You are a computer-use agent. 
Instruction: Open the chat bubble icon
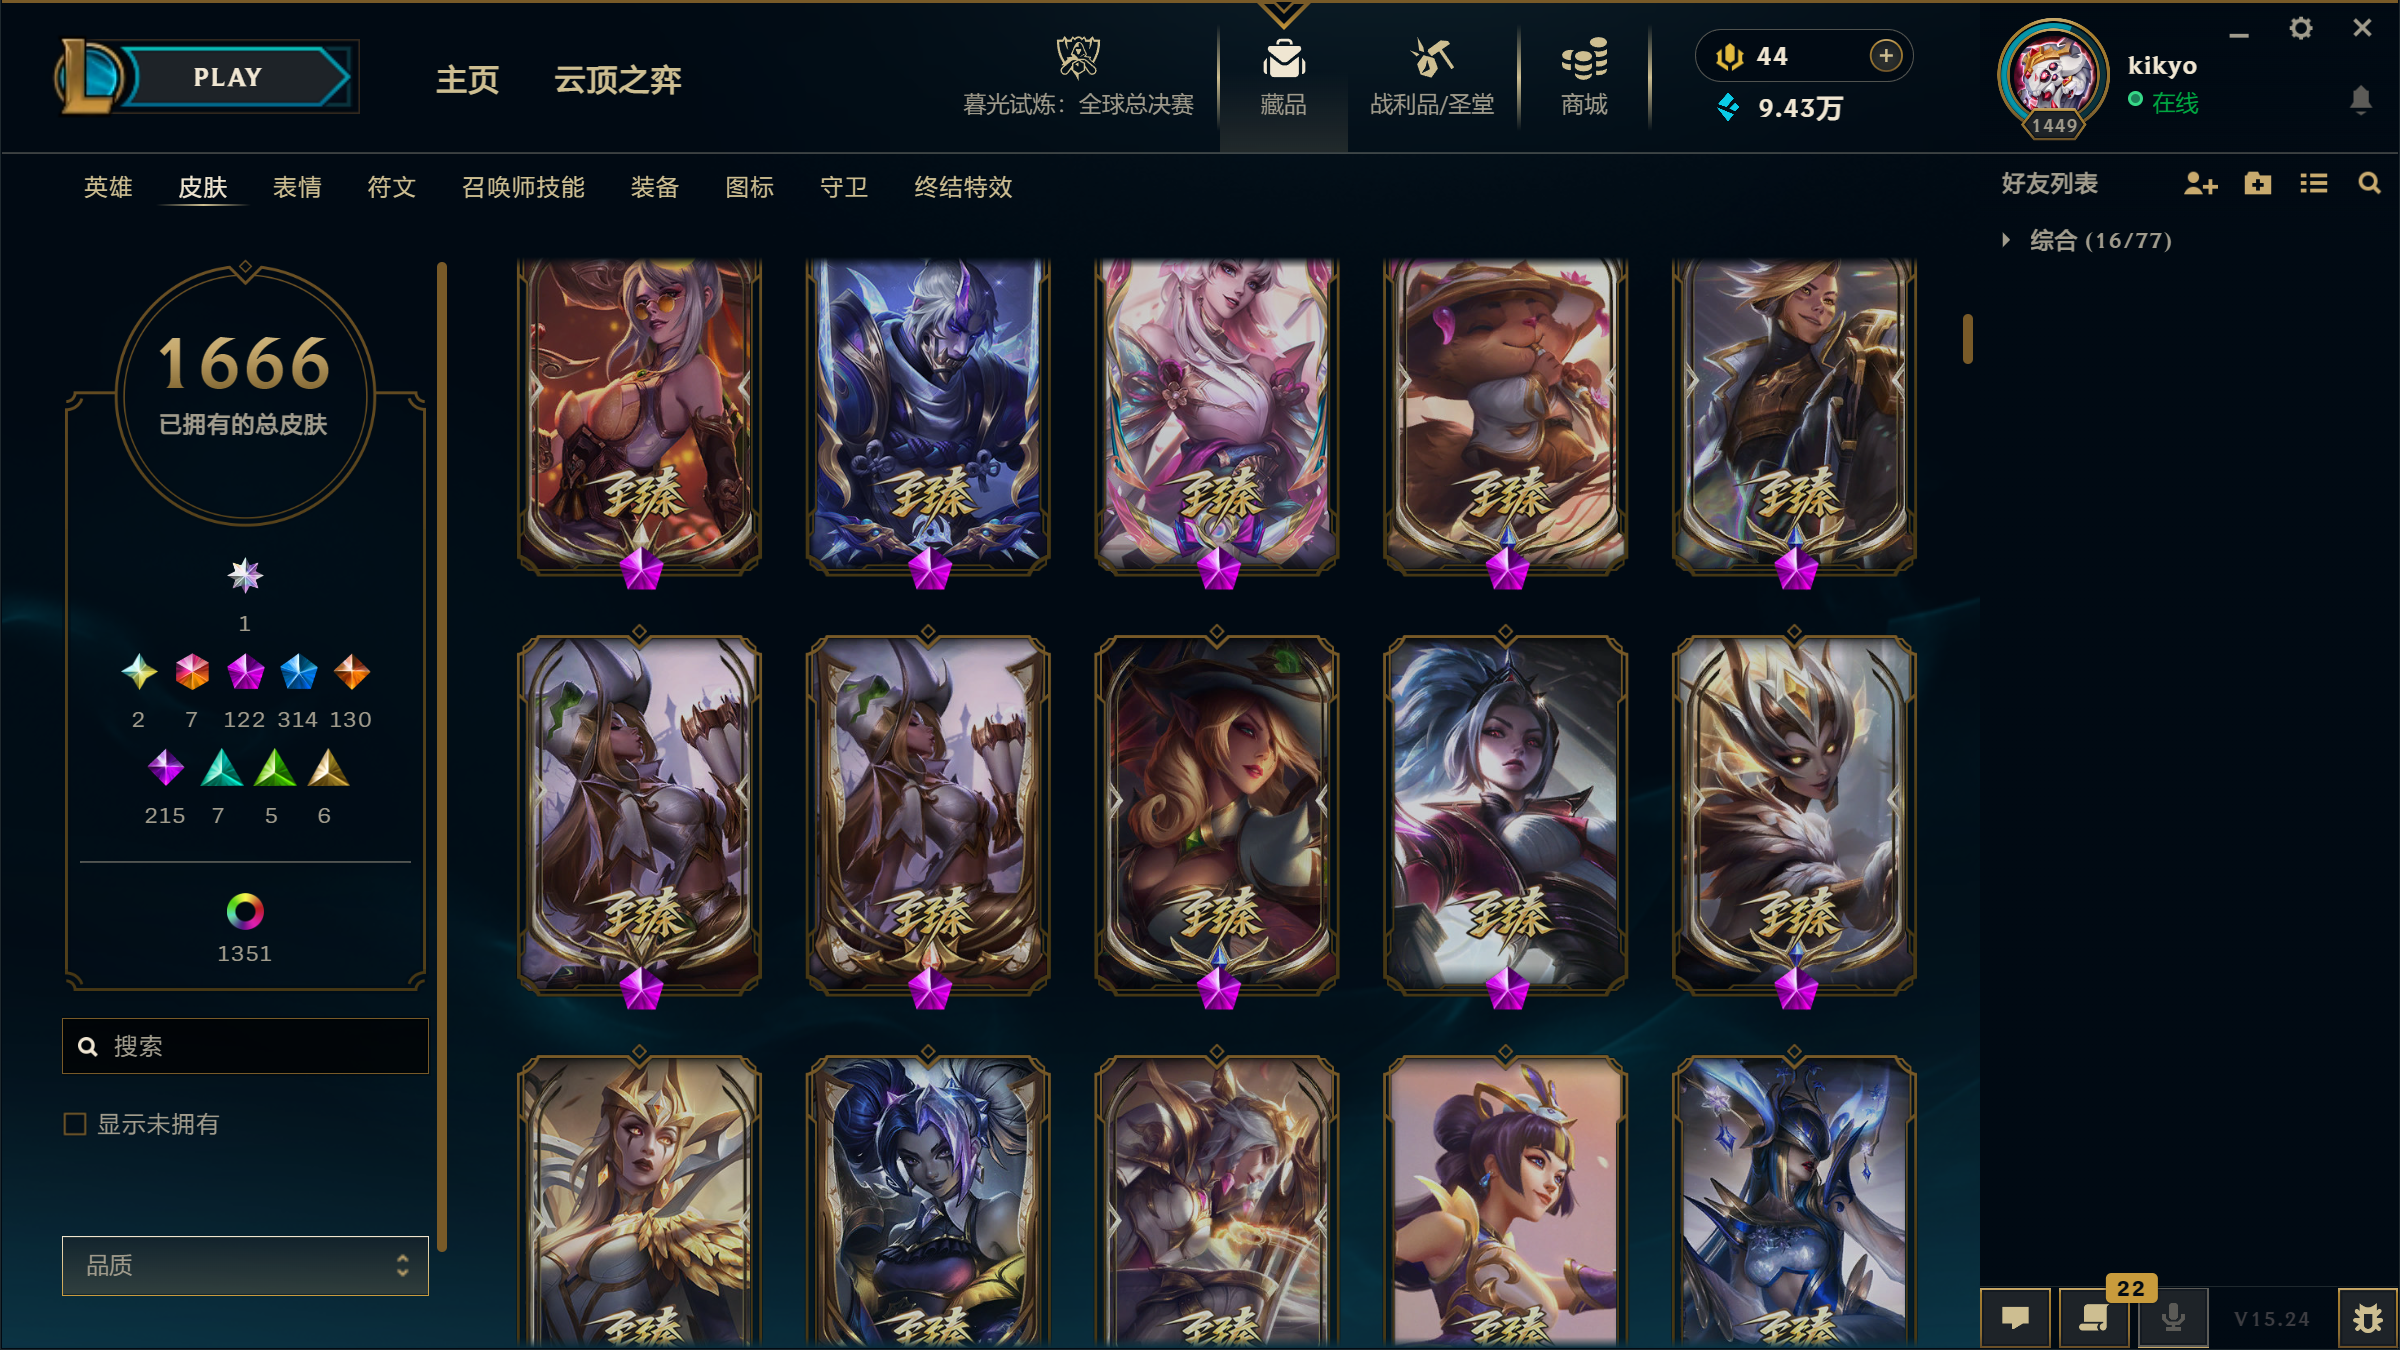pyautogui.click(x=2015, y=1318)
